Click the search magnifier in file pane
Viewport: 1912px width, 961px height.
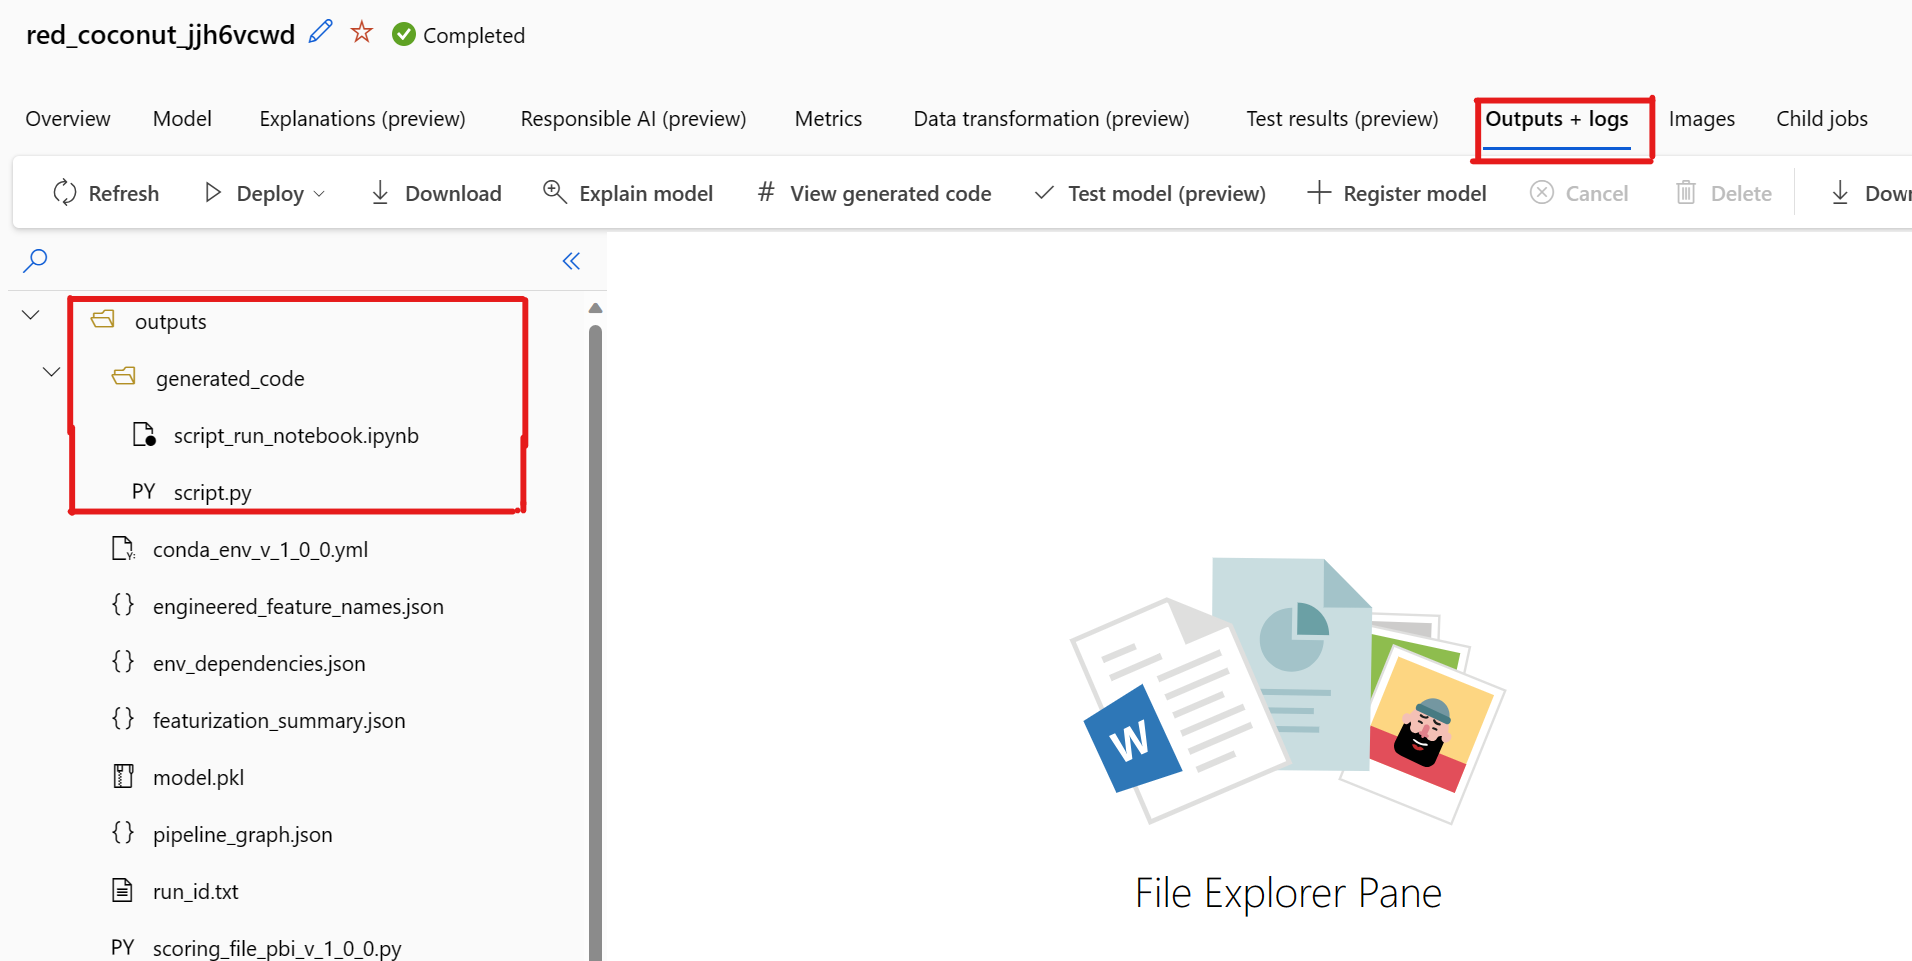[35, 261]
